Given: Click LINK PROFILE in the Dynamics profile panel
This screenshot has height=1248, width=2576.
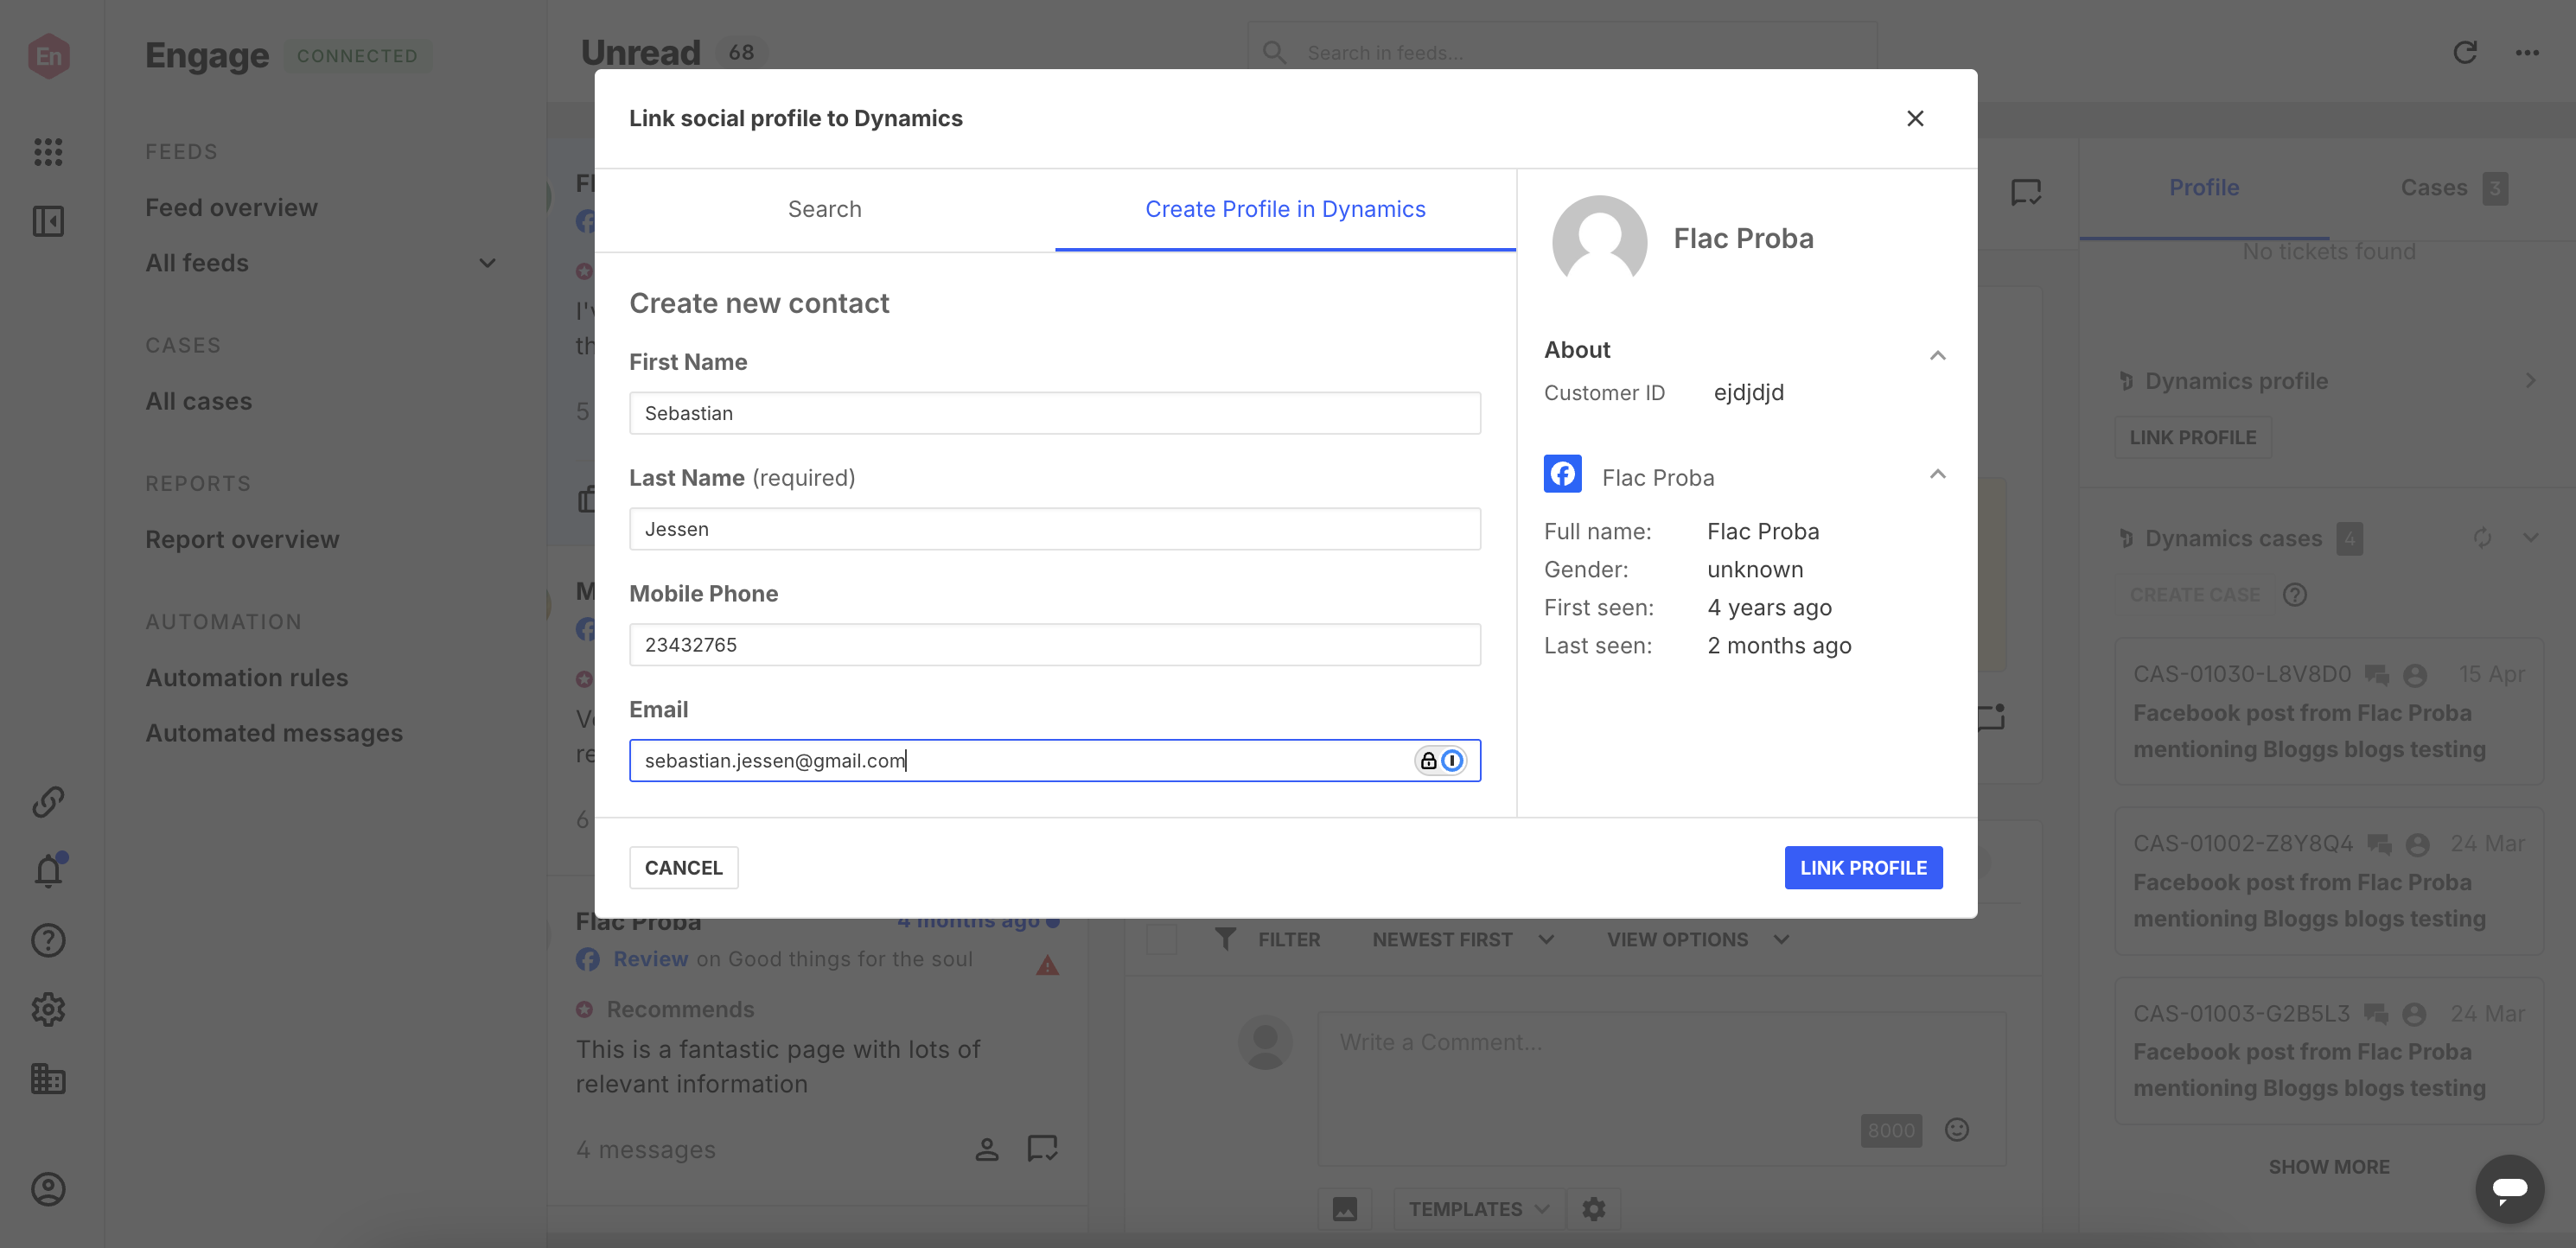Looking at the screenshot, I should 2192,438.
